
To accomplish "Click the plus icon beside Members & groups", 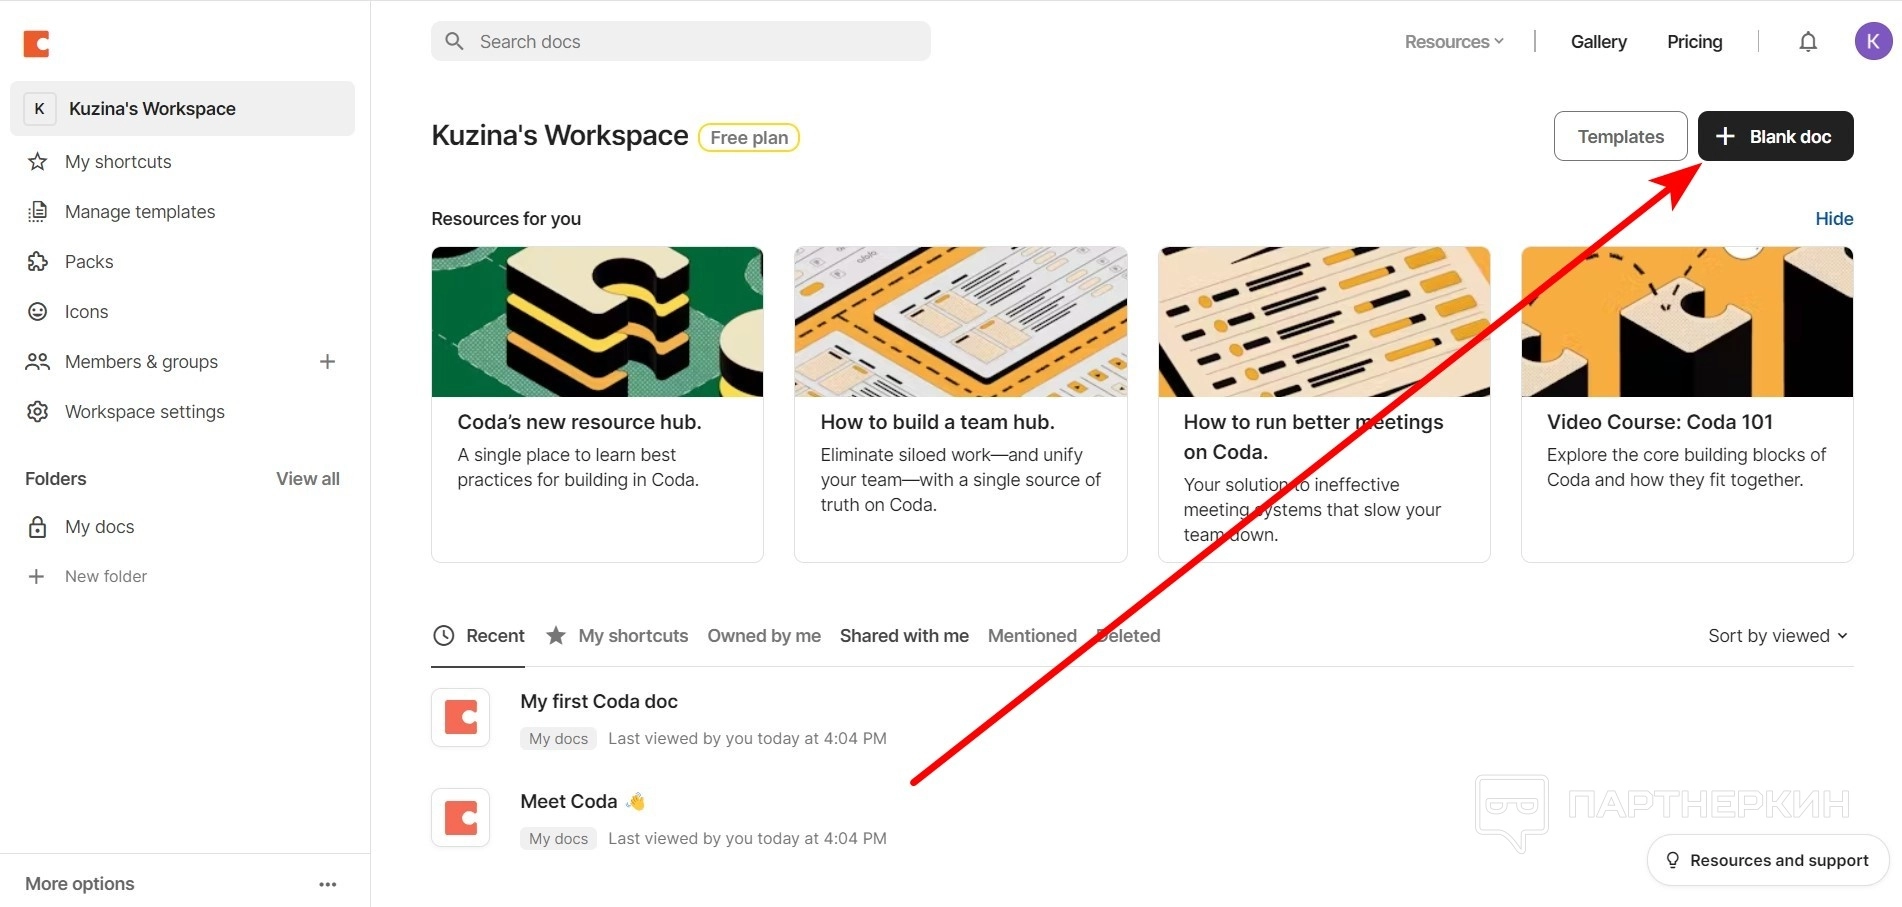I will tap(327, 362).
